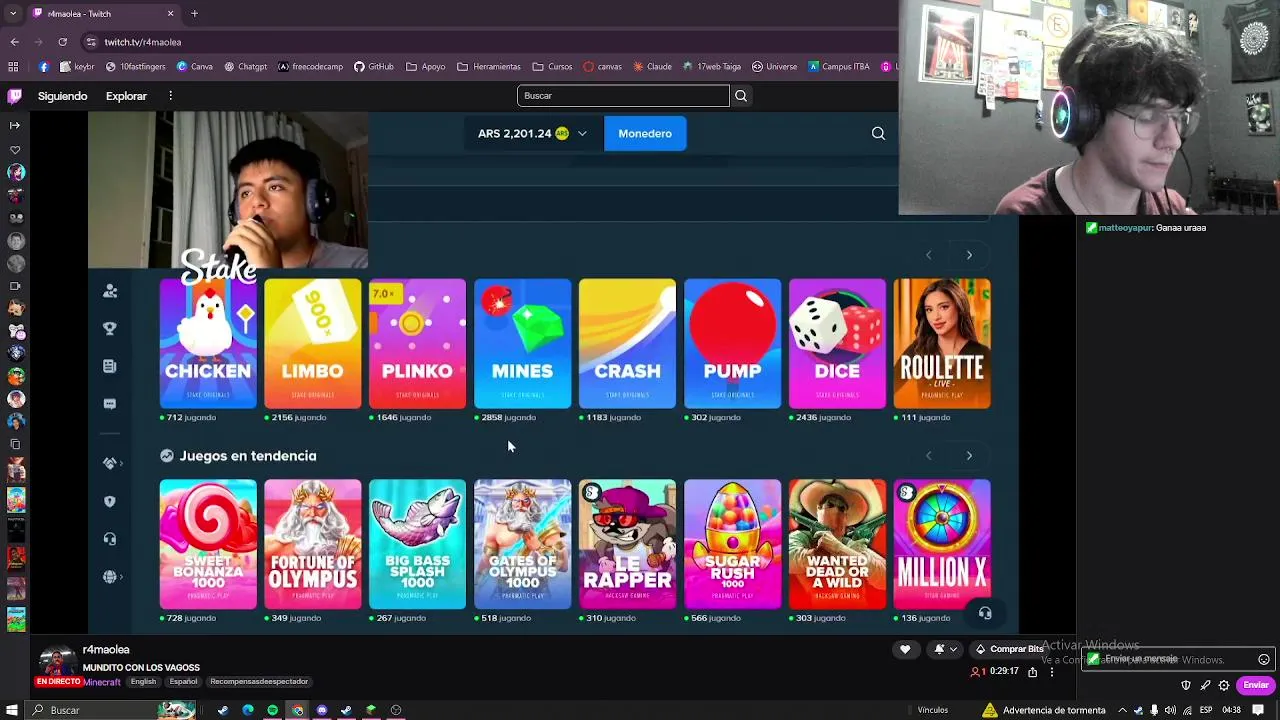
Task: Follow channel with the heart icon
Action: coord(905,649)
